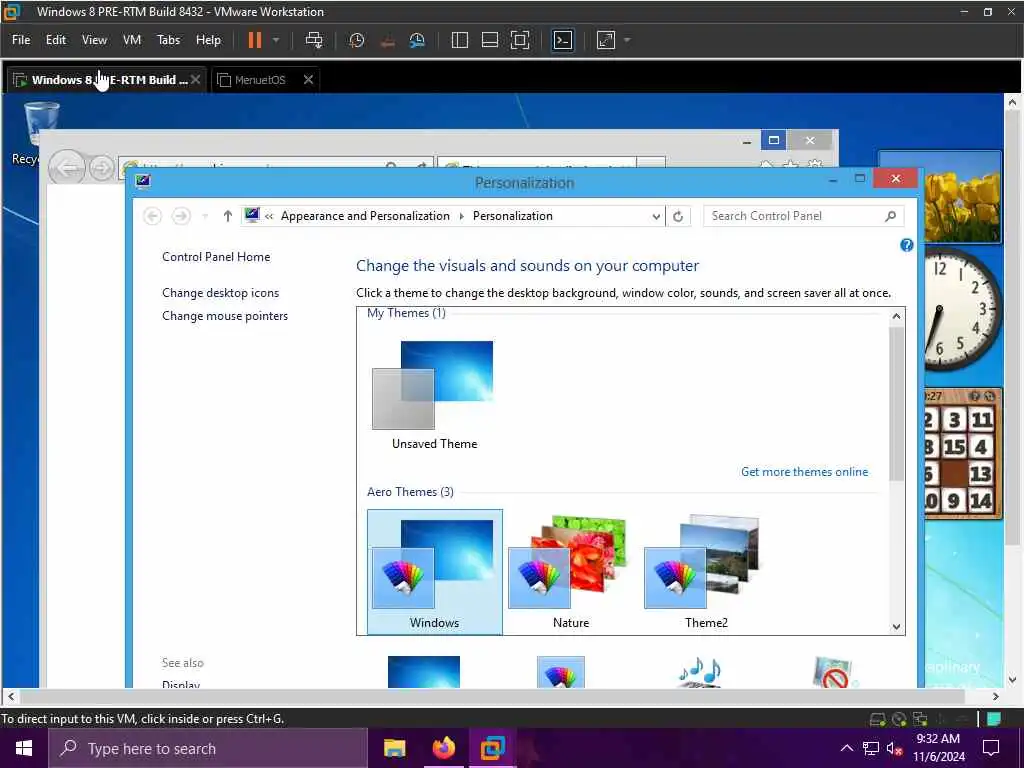Revert virtual machine to previous snapshot
The width and height of the screenshot is (1024, 768).
tap(387, 40)
